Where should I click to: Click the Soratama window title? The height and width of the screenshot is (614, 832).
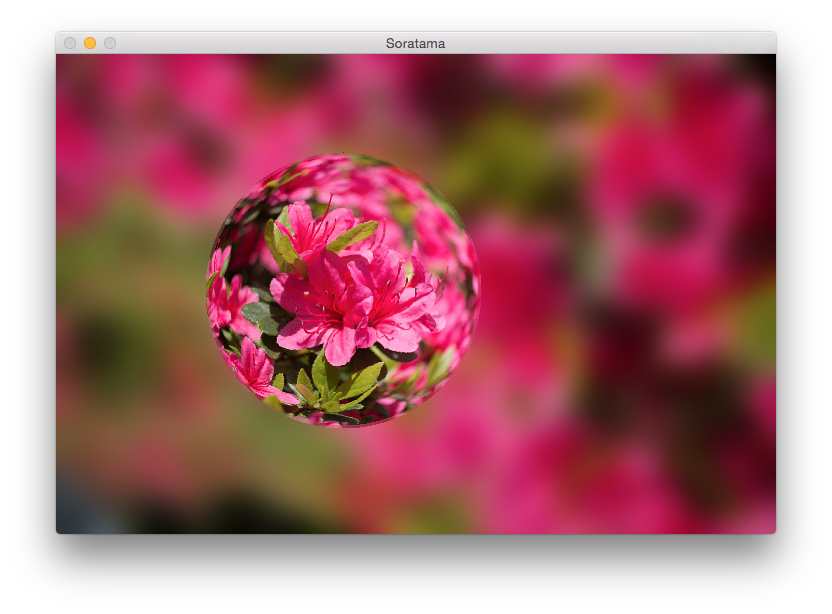click(415, 44)
